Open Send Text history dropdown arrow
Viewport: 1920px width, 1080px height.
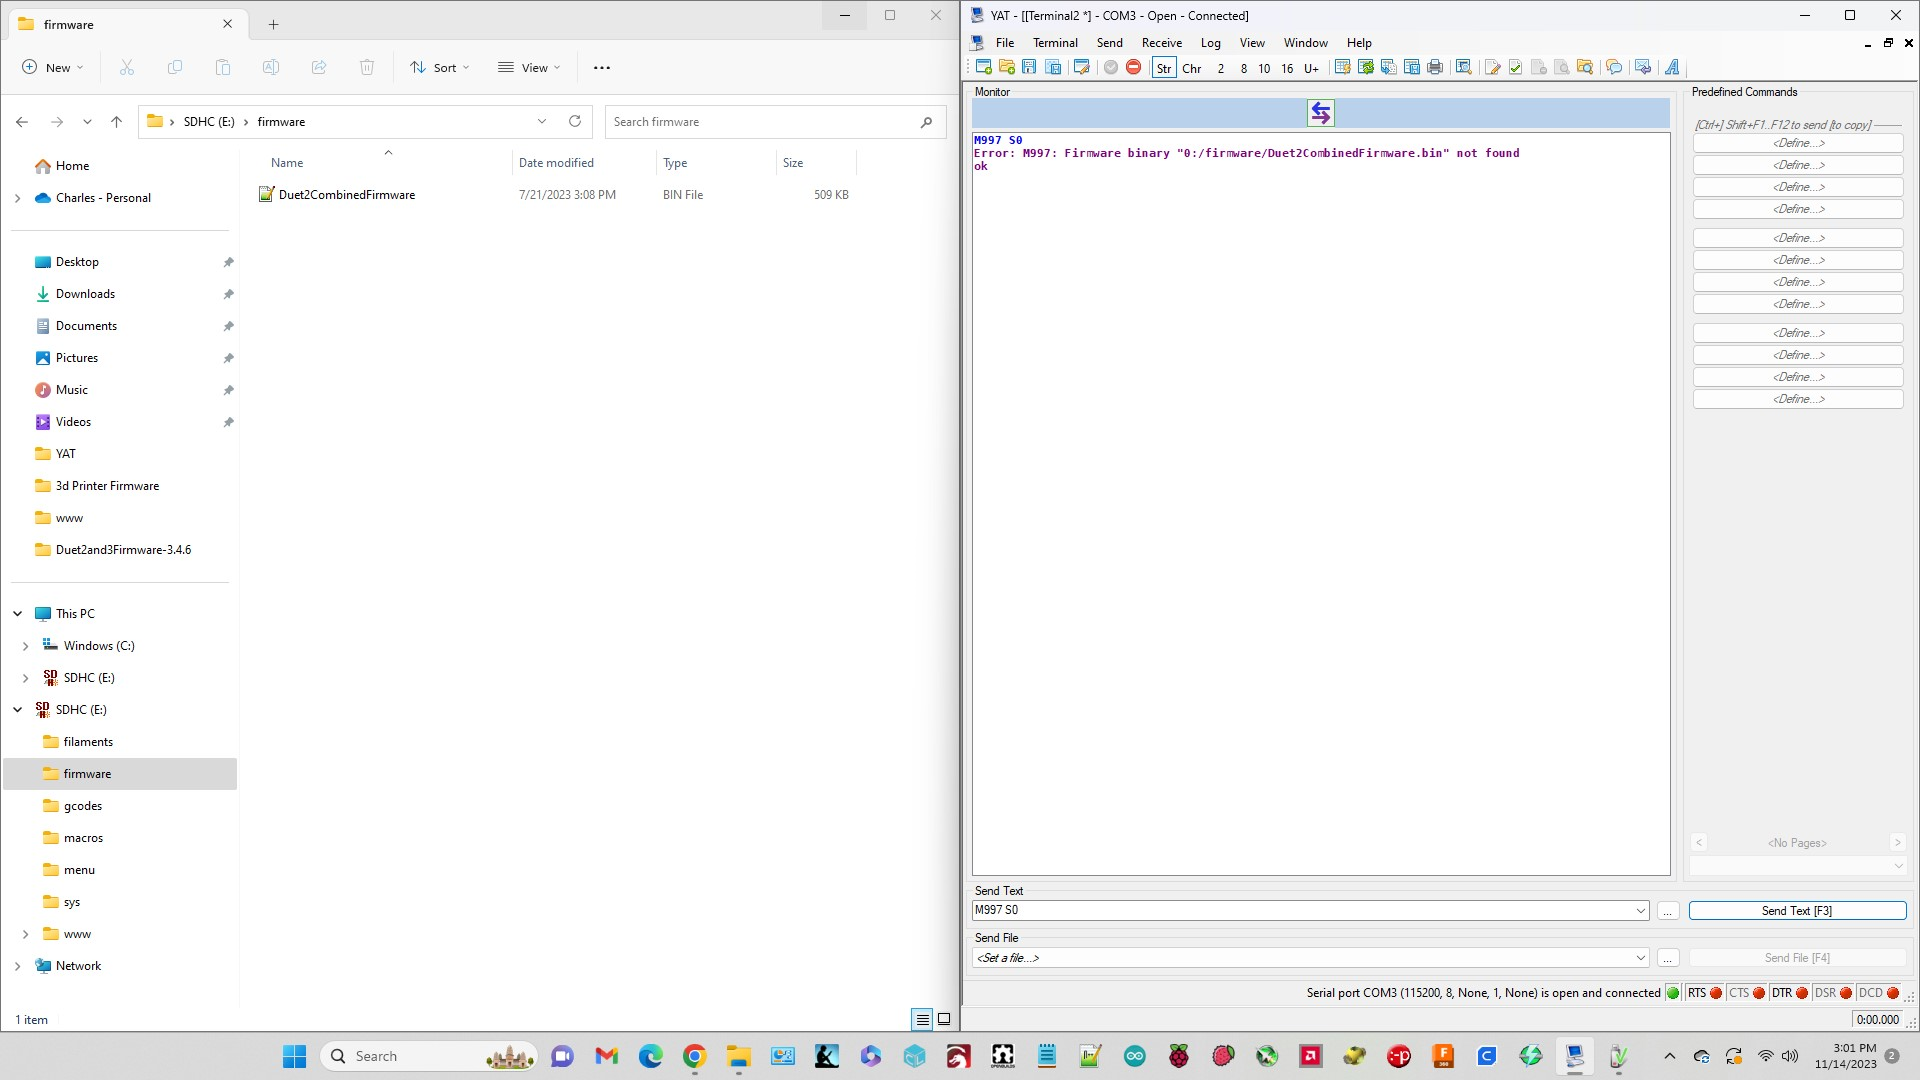tap(1640, 911)
